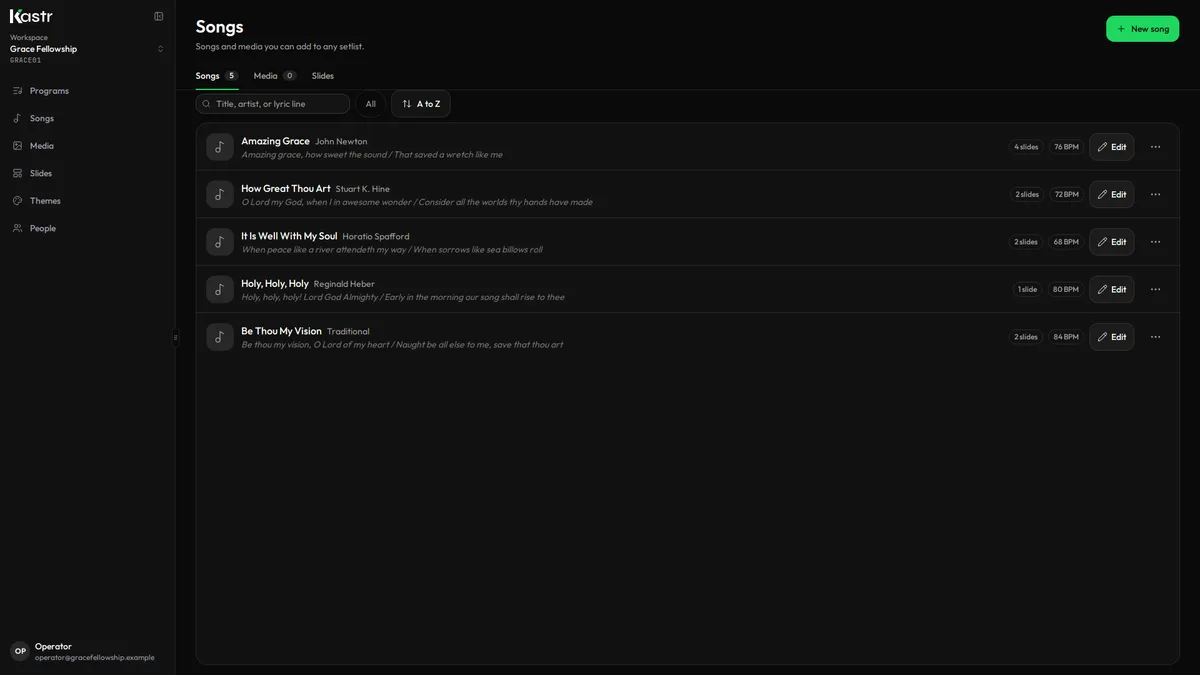
Task: Click the 76 BPM badge
Action: coord(1066,147)
